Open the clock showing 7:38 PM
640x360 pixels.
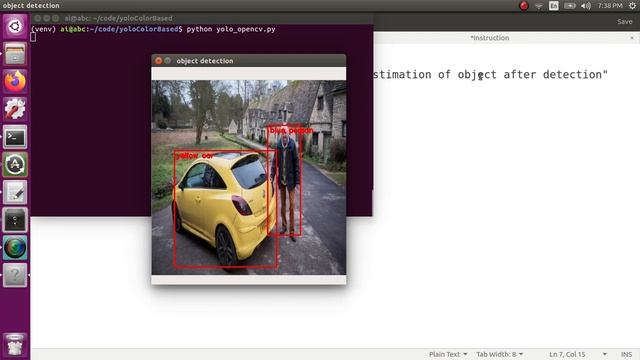[x=610, y=6]
